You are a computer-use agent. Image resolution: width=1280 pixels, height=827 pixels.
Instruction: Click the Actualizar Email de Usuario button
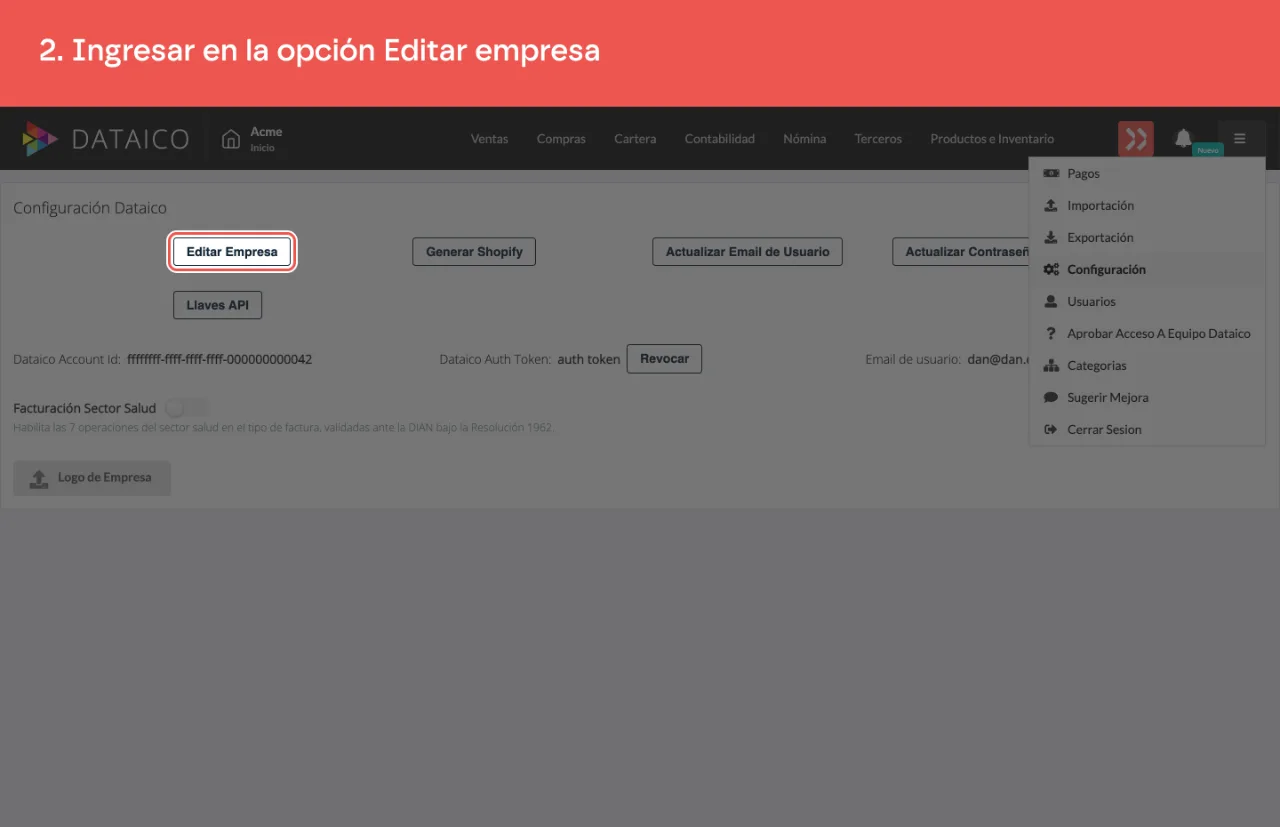click(747, 252)
